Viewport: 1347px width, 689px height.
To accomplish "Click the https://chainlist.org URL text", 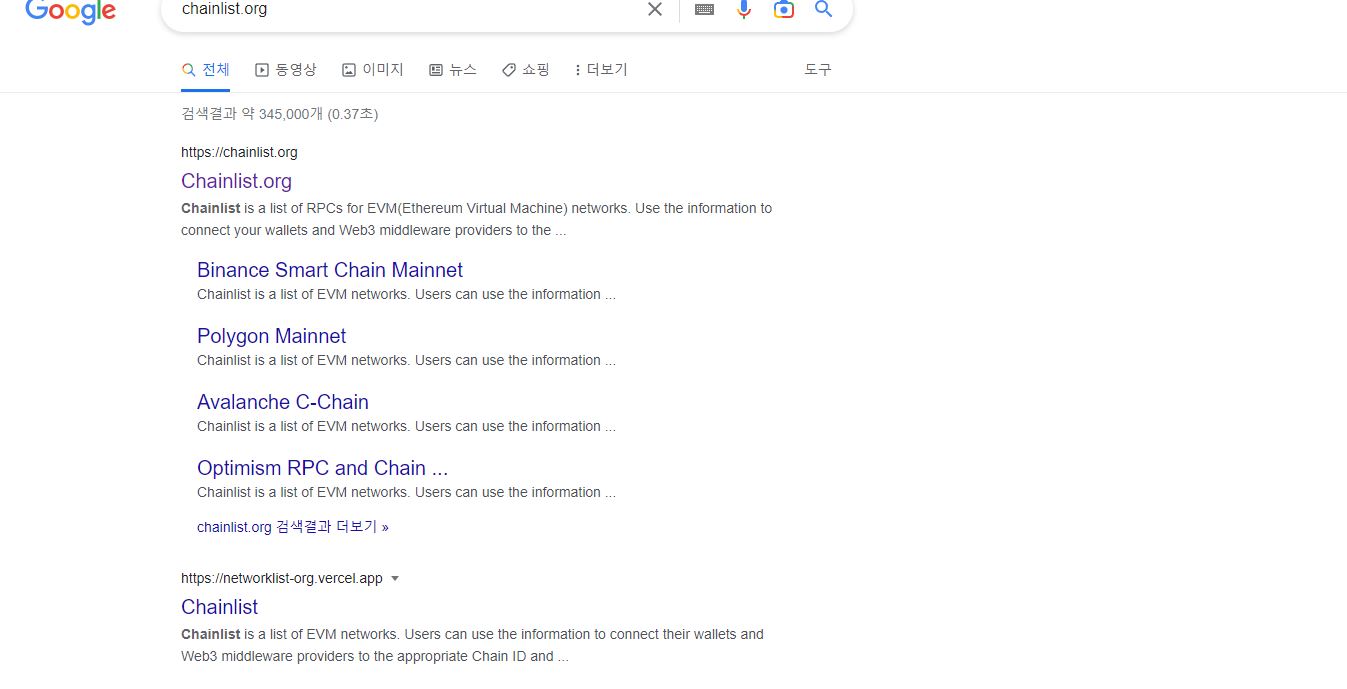I will (x=239, y=152).
